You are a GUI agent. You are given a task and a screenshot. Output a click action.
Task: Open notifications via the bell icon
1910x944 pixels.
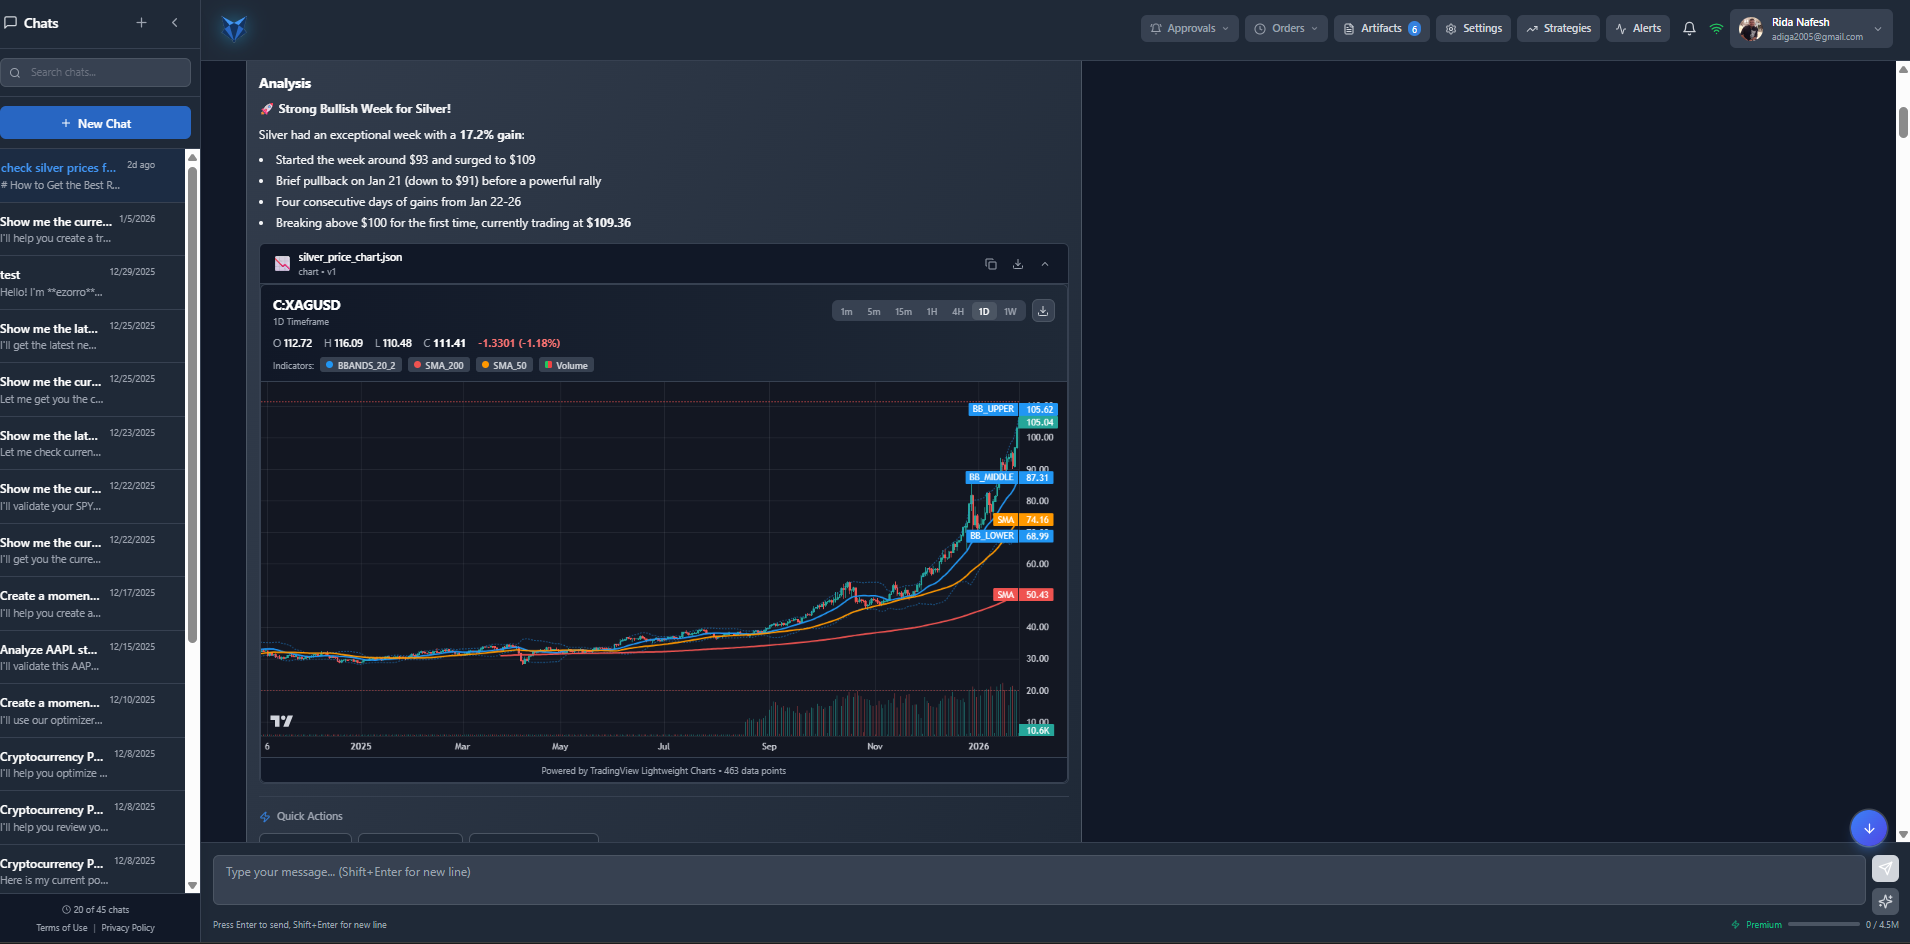coord(1688,28)
